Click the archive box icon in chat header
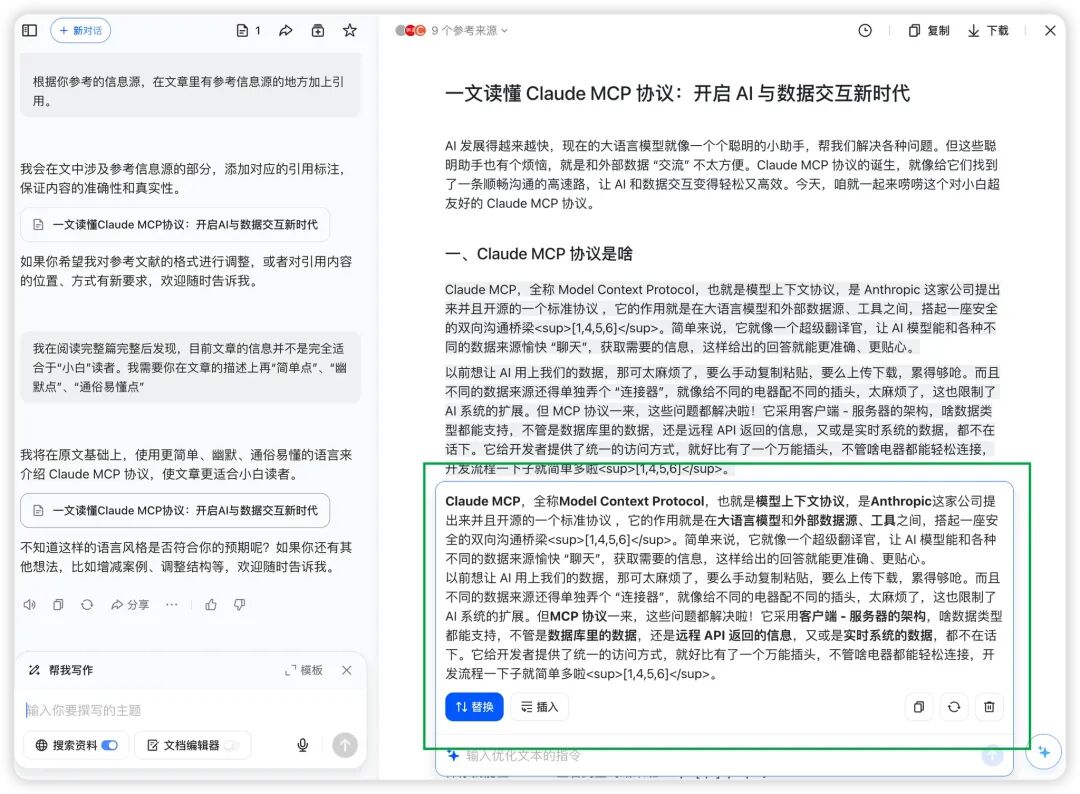This screenshot has width=1080, height=794. (318, 30)
